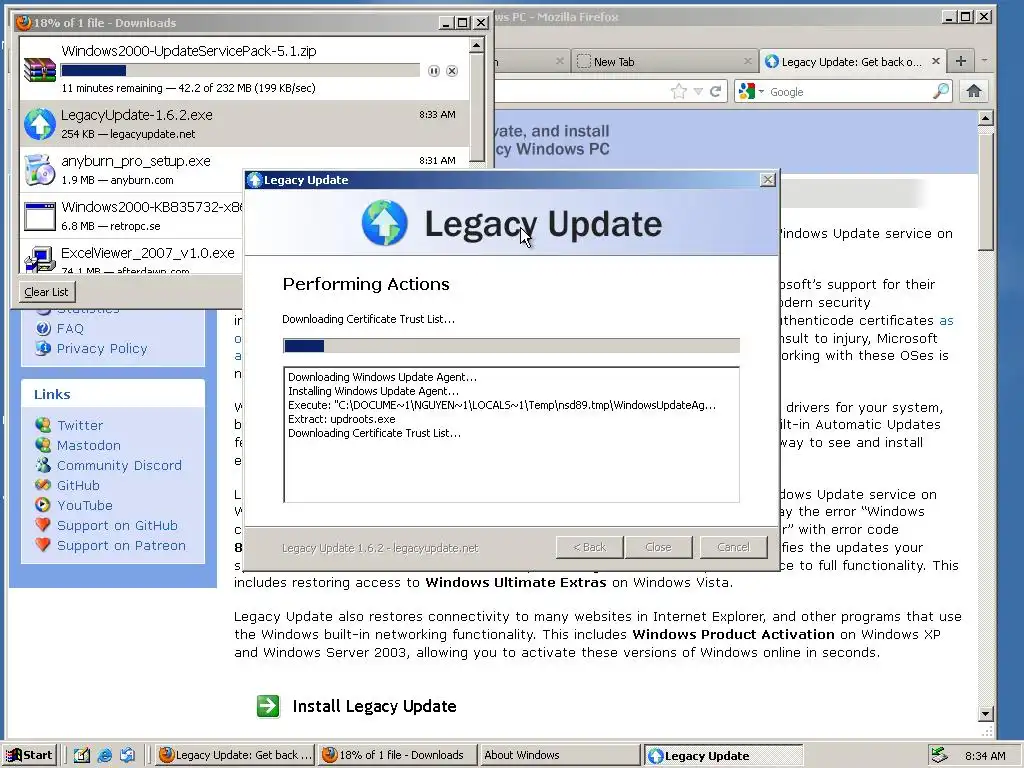Open the Support on GitHub link

(x=118, y=525)
